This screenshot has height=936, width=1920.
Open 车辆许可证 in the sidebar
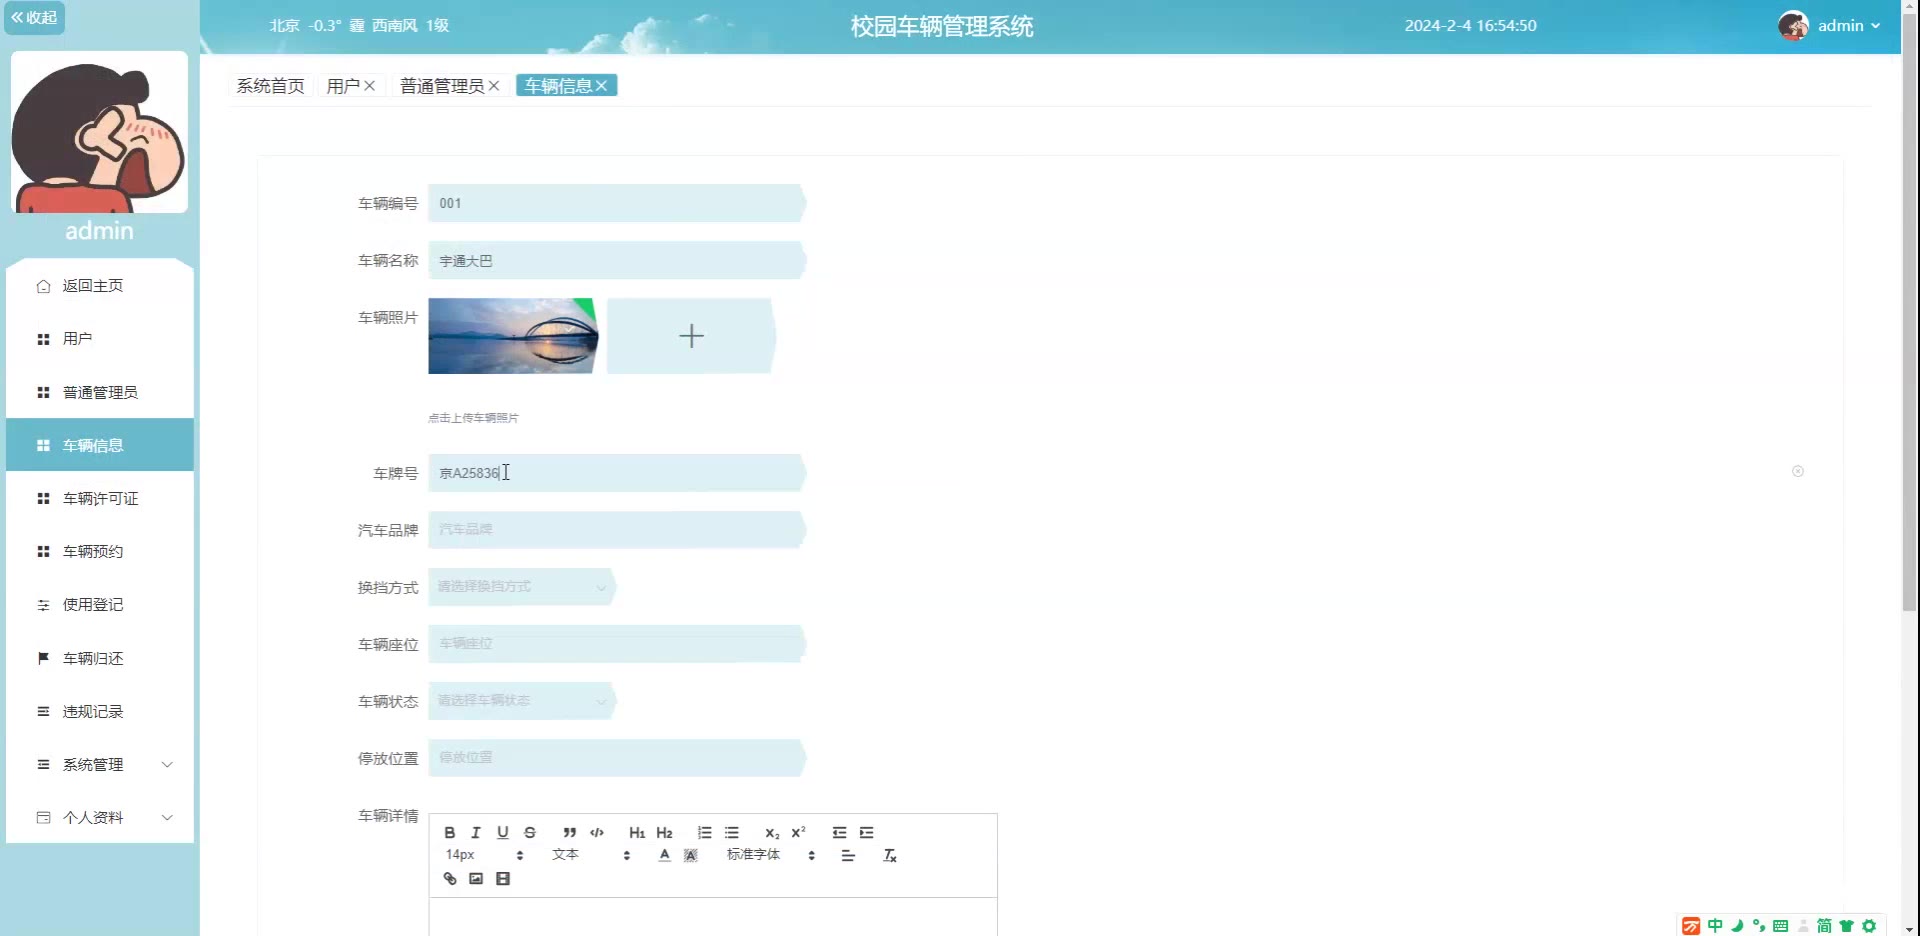coord(100,498)
